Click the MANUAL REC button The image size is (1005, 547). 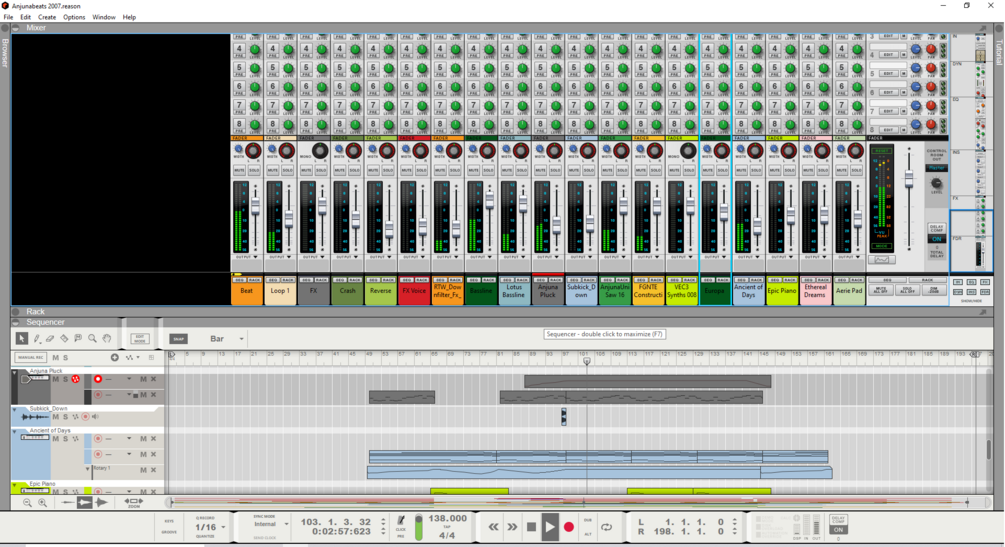coord(30,357)
